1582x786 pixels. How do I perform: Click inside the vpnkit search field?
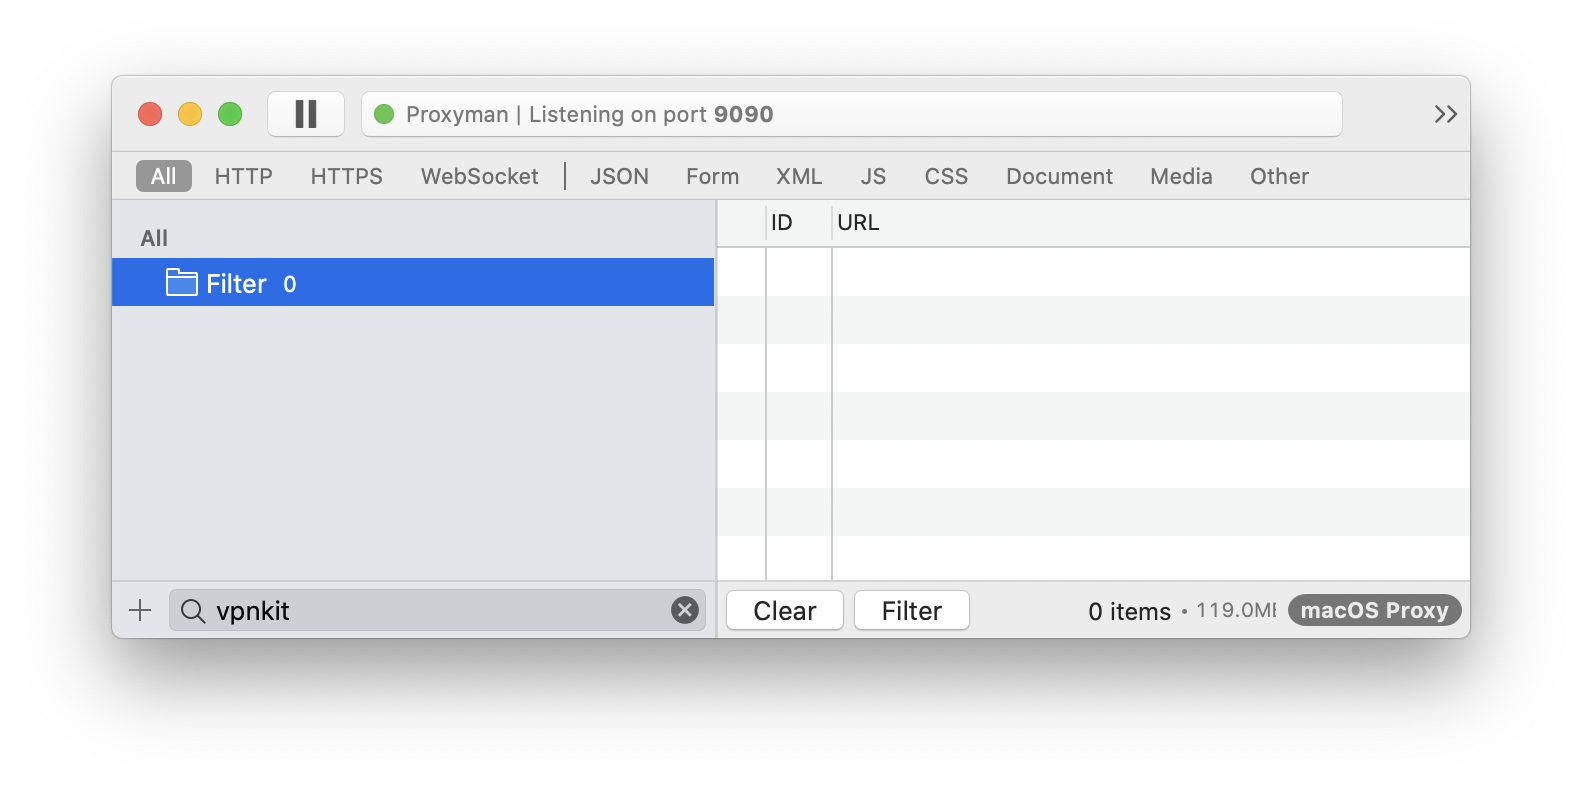coord(400,610)
